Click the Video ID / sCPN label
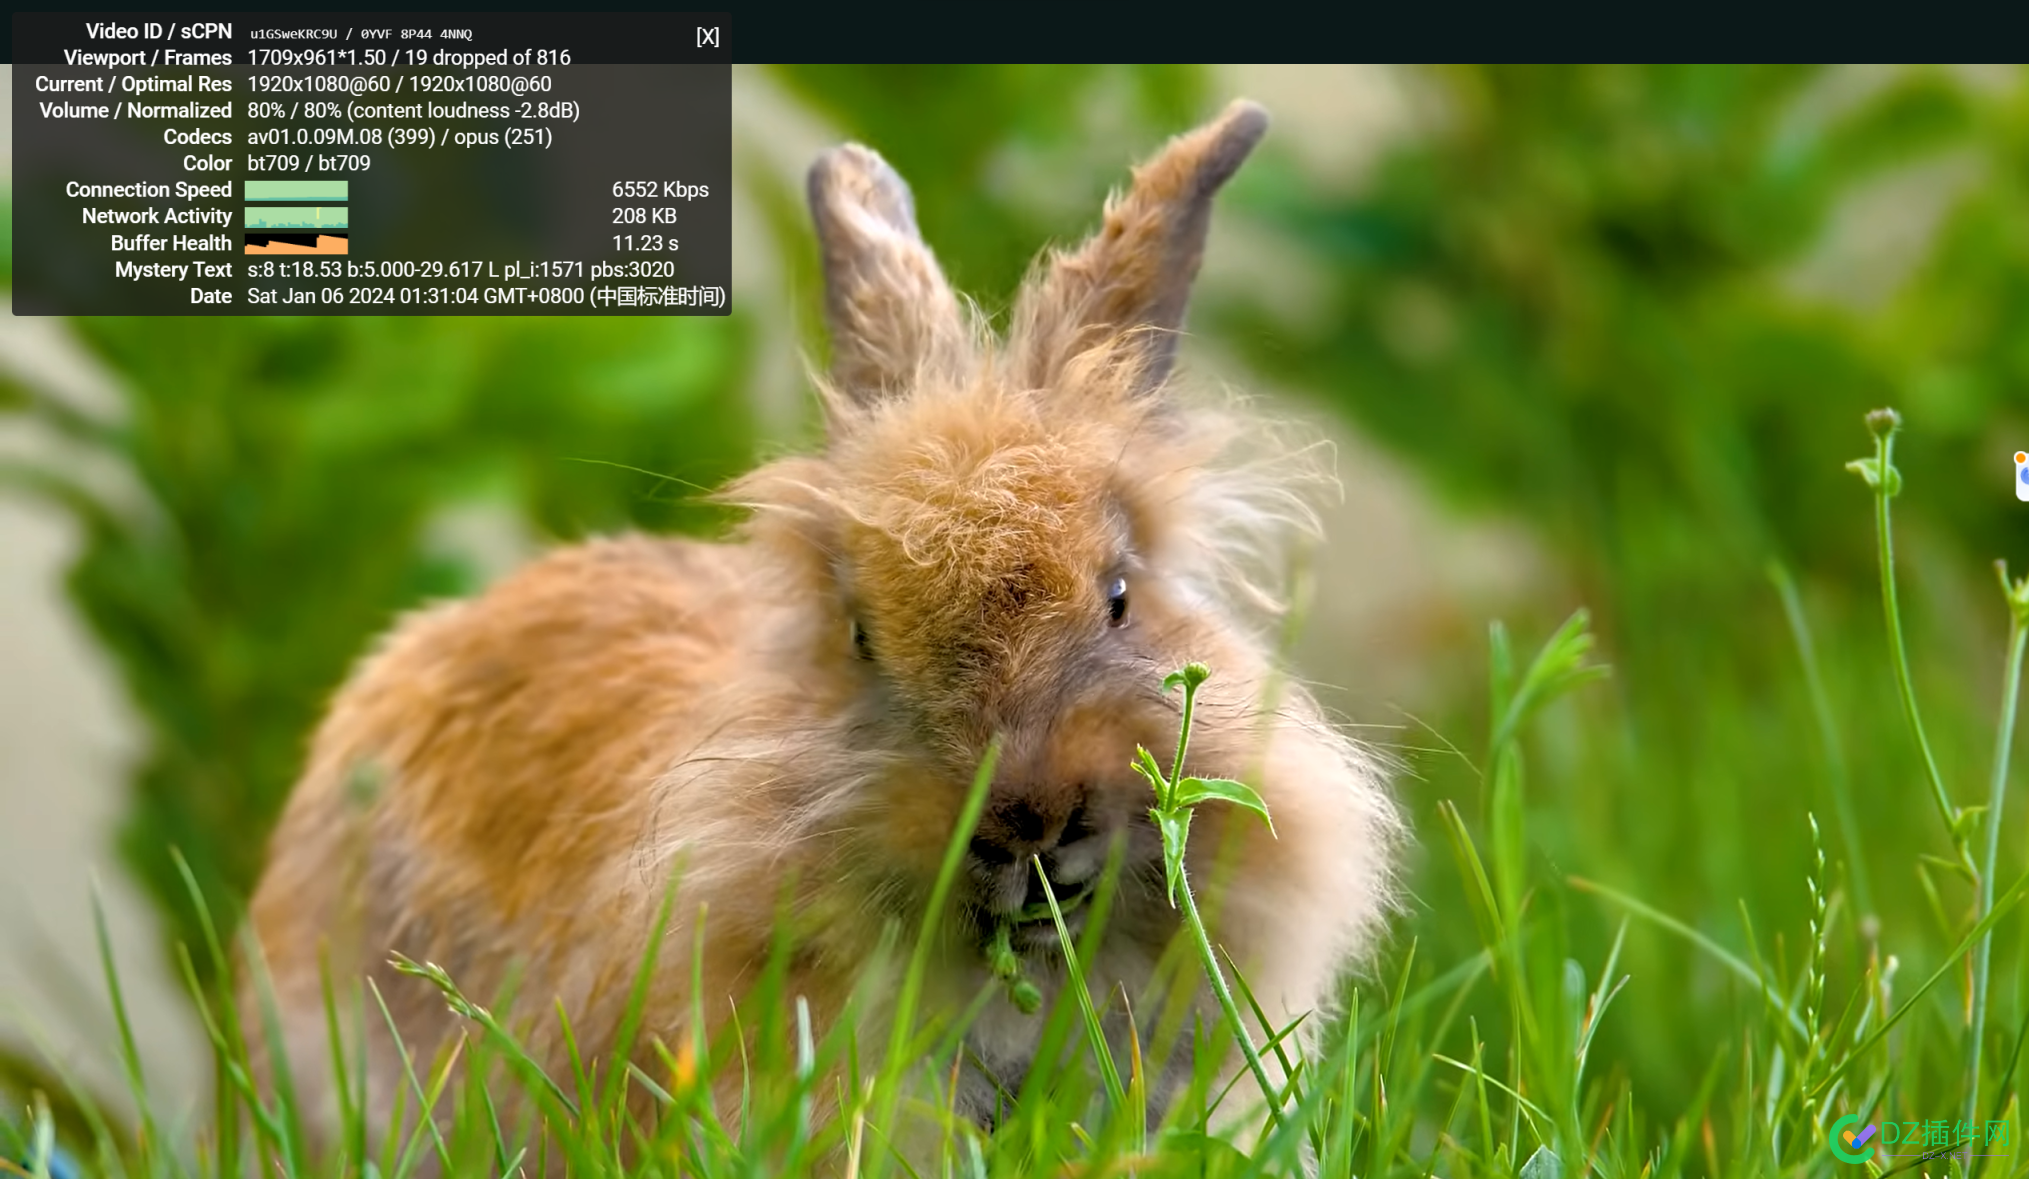This screenshot has width=2029, height=1179. pos(159,31)
